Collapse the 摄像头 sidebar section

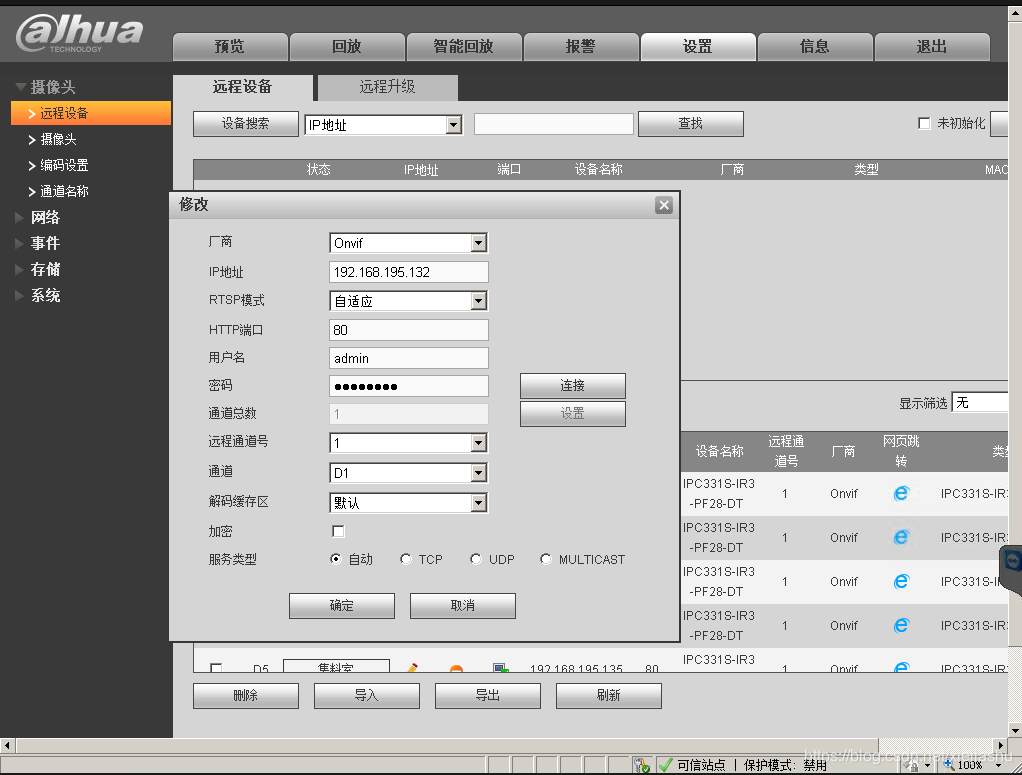(44, 87)
